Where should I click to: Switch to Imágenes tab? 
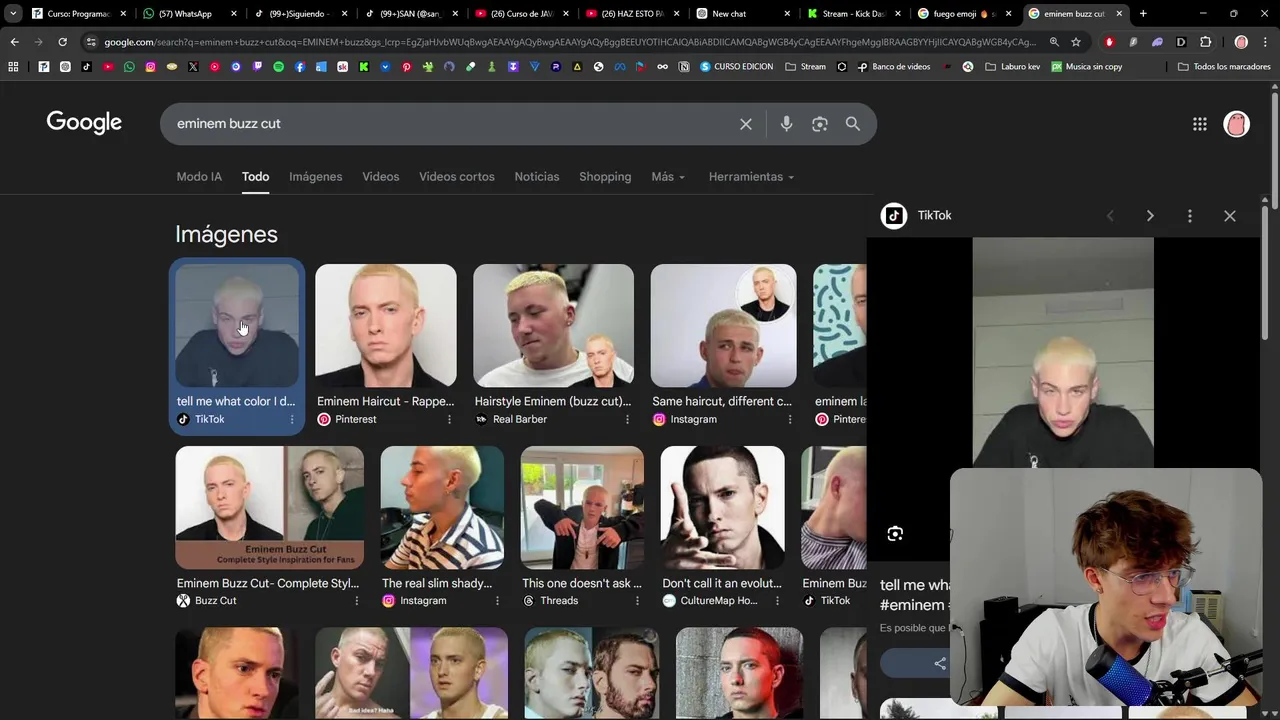[315, 177]
